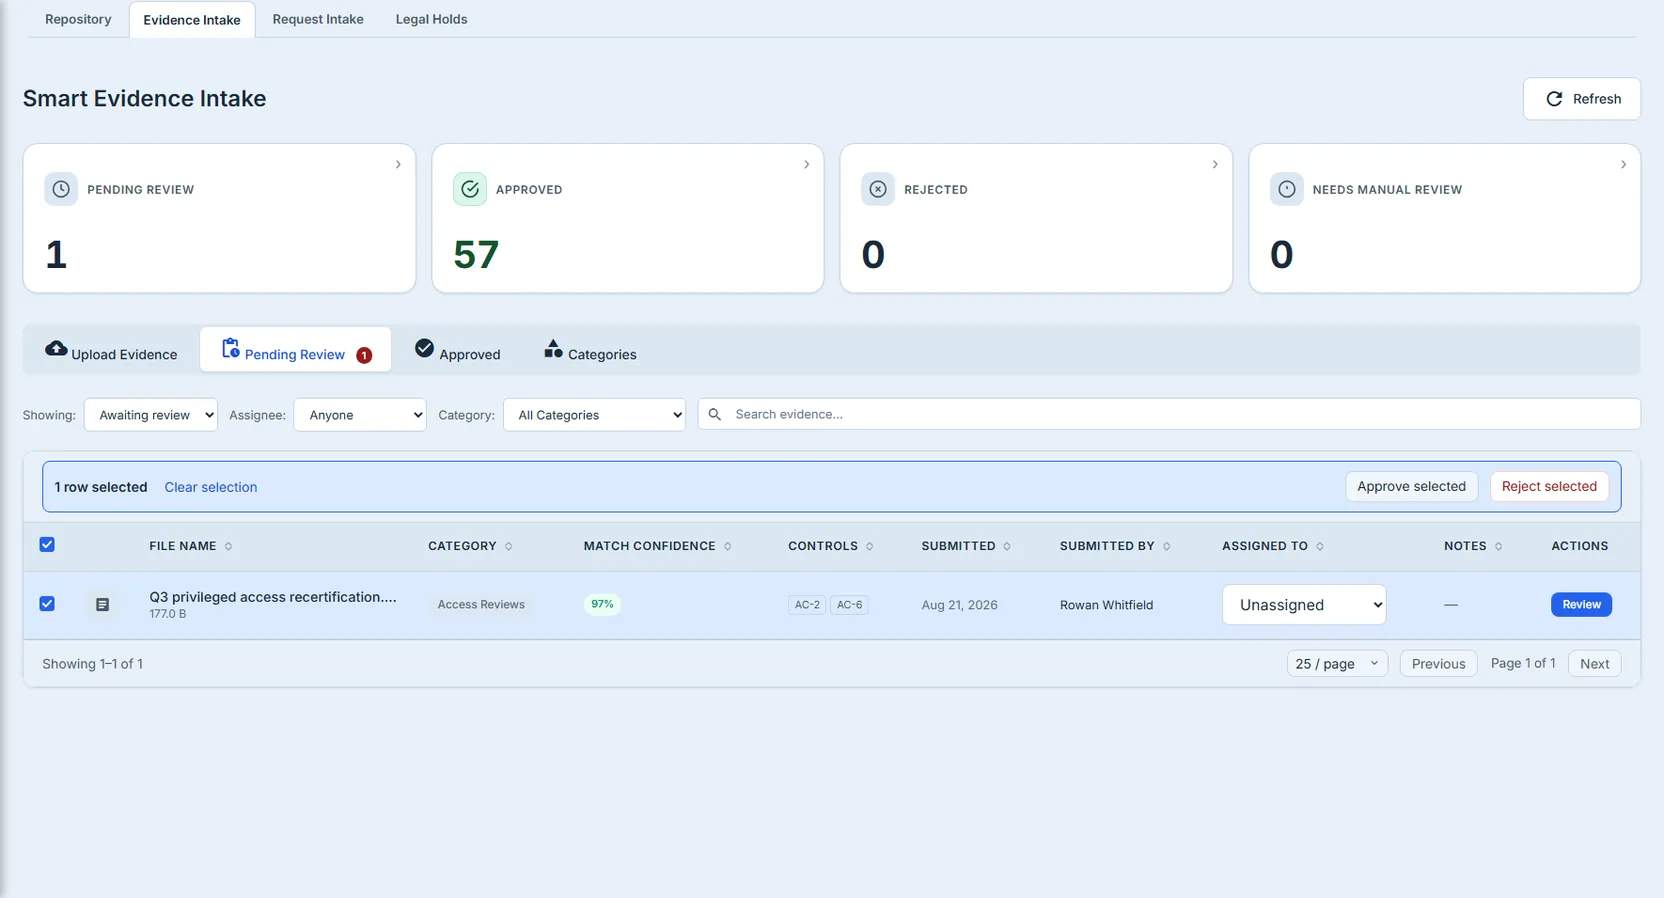Click the cloud upload icon
The height and width of the screenshot is (898, 1664).
click(56, 349)
